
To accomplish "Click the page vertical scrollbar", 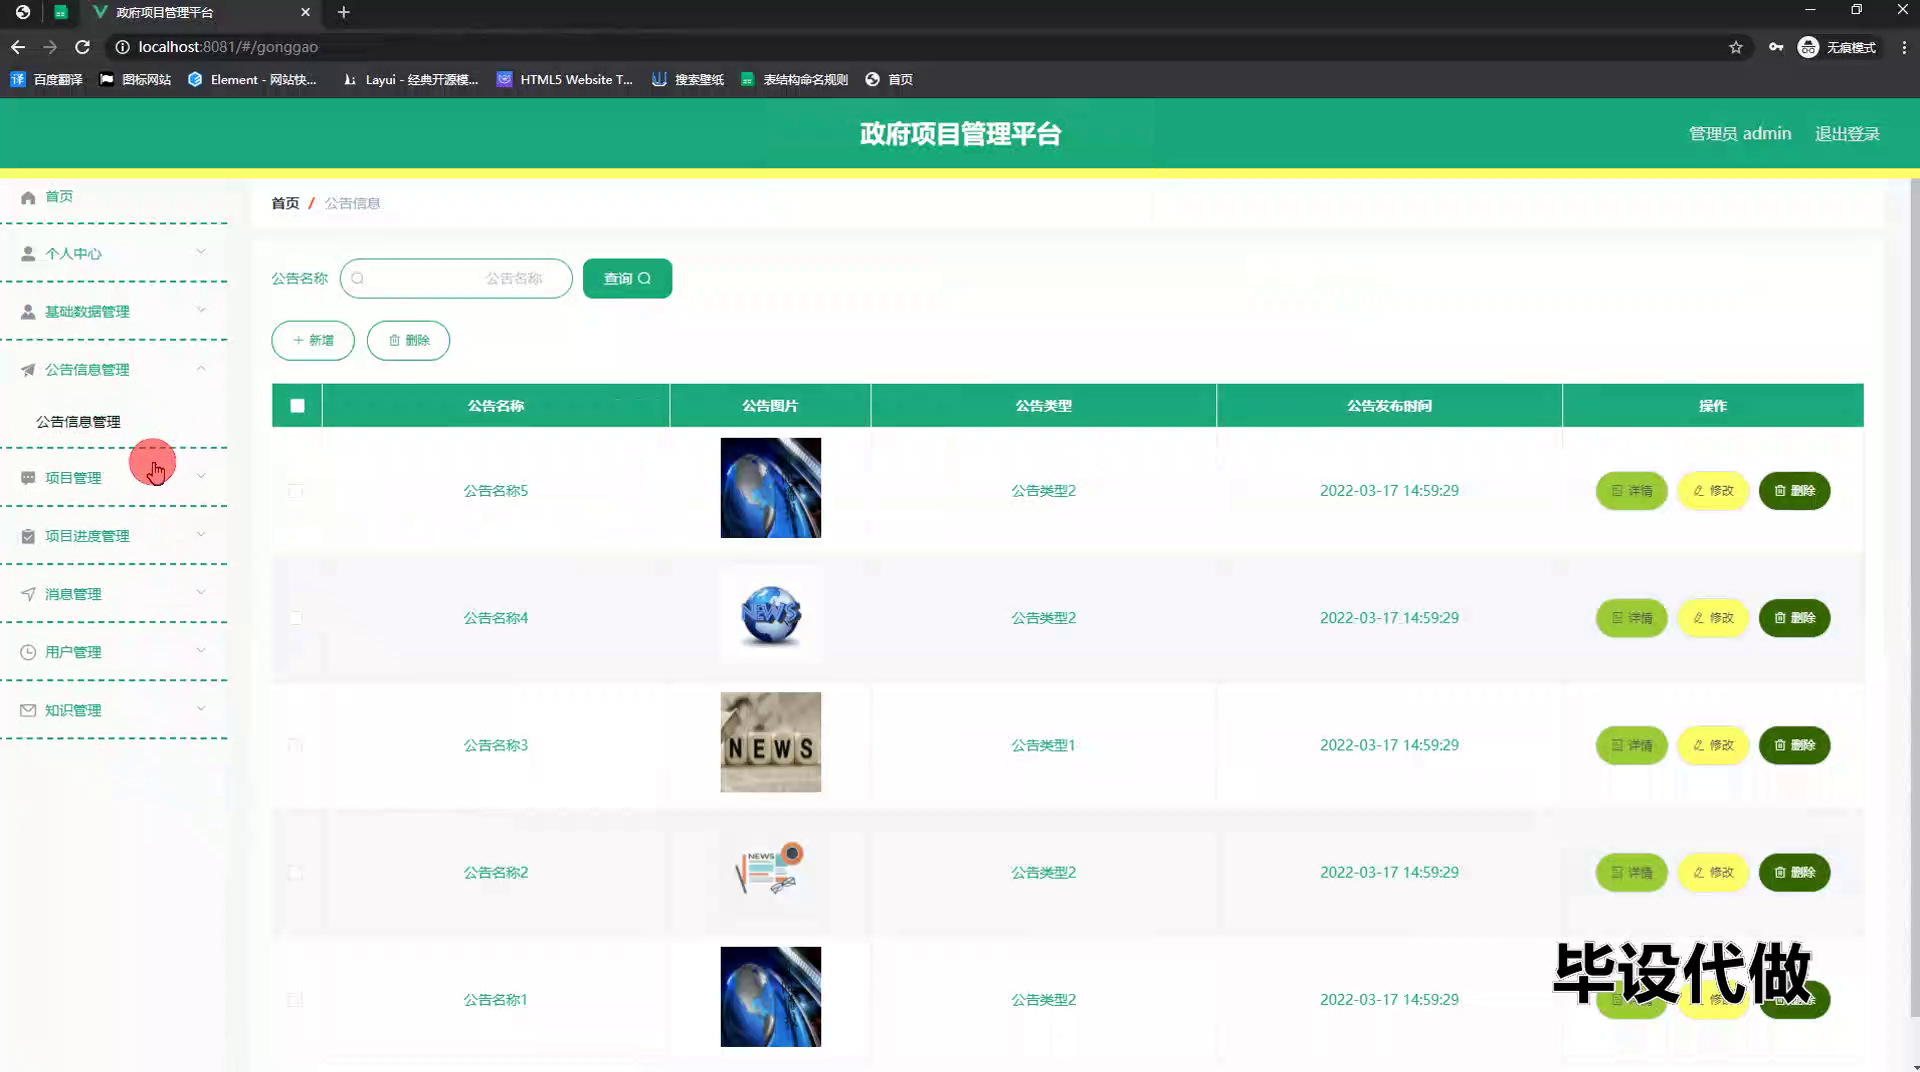I will (x=1914, y=600).
